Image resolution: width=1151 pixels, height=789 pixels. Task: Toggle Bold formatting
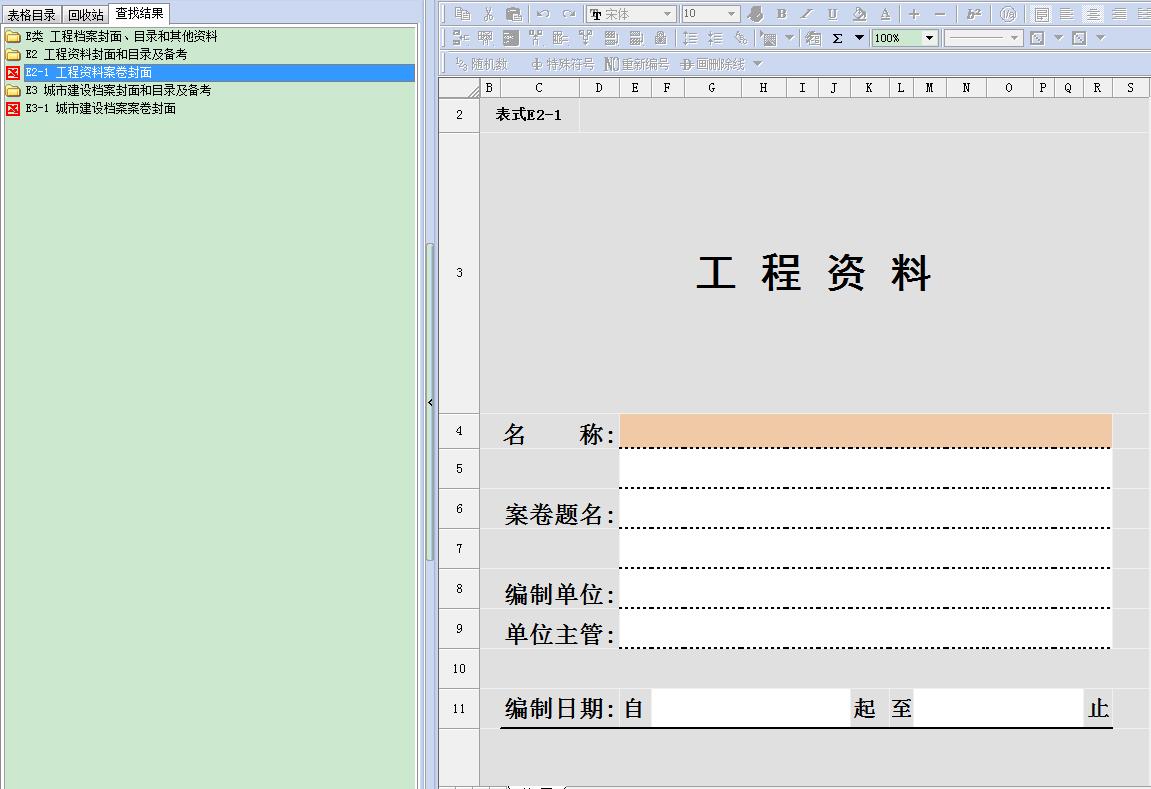pos(781,14)
